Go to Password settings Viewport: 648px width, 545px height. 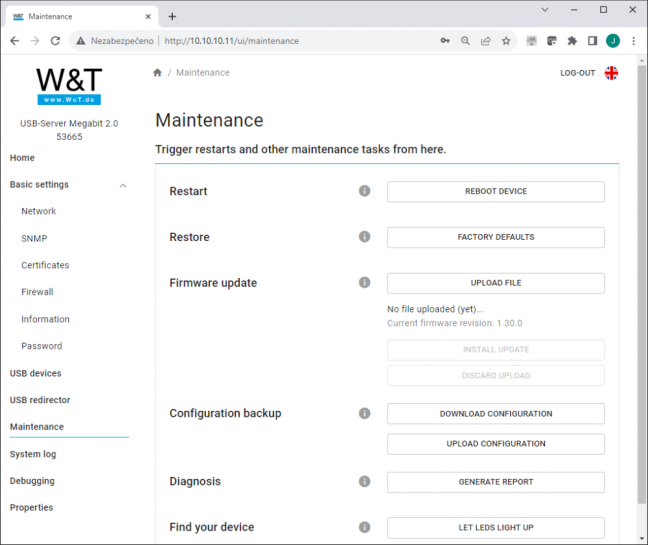coord(42,346)
